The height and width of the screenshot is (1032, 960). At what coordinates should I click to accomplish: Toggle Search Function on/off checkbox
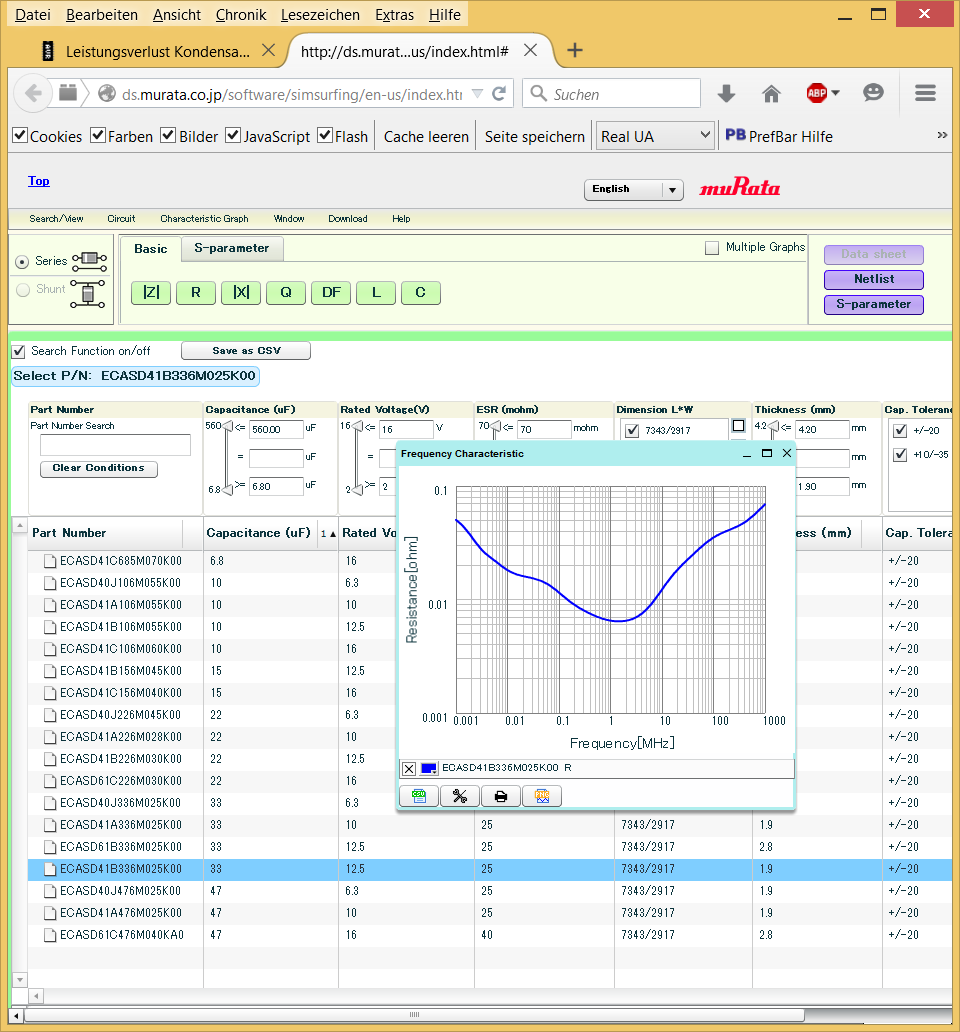point(18,351)
